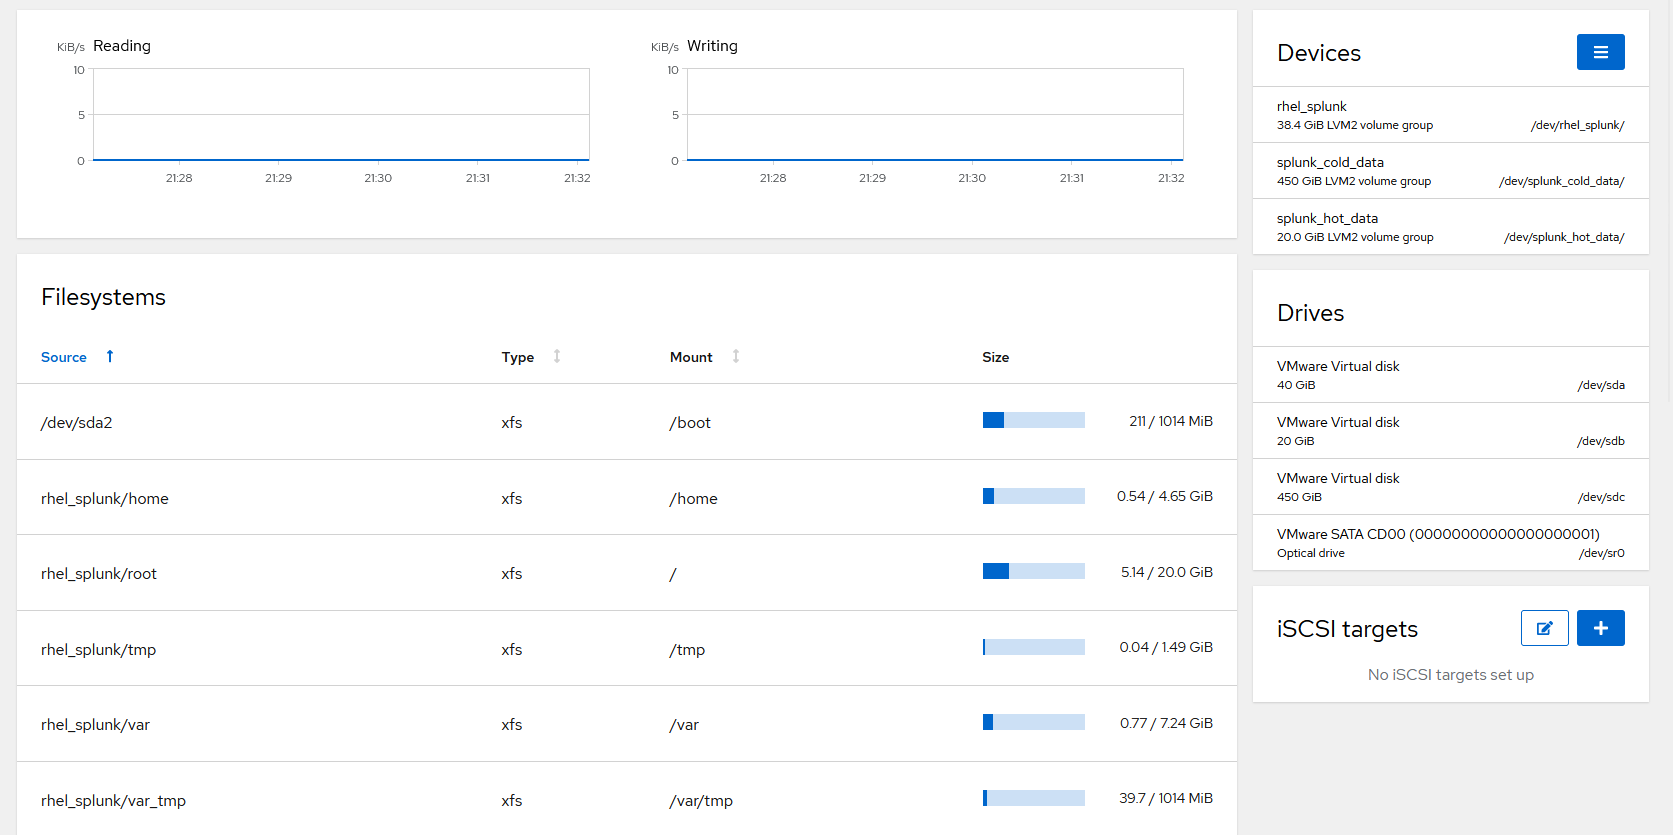Image resolution: width=1673 pixels, height=835 pixels.
Task: Click the Writing KiB/s graph
Action: (x=935, y=115)
